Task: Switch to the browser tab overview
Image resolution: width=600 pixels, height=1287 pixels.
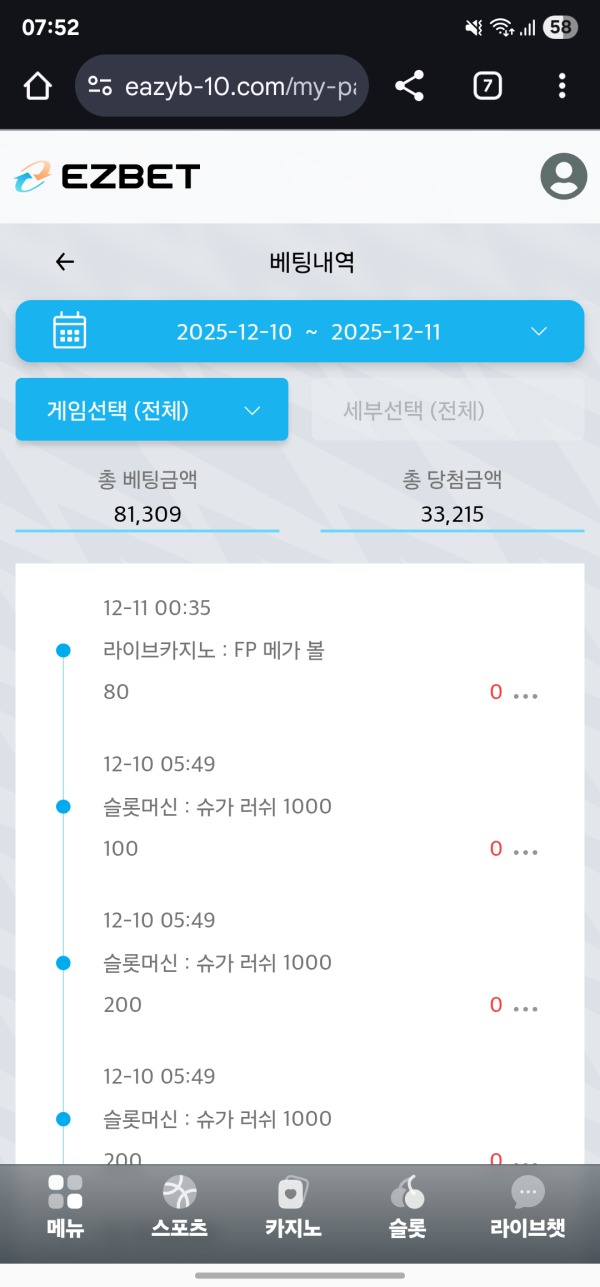Action: tap(486, 85)
